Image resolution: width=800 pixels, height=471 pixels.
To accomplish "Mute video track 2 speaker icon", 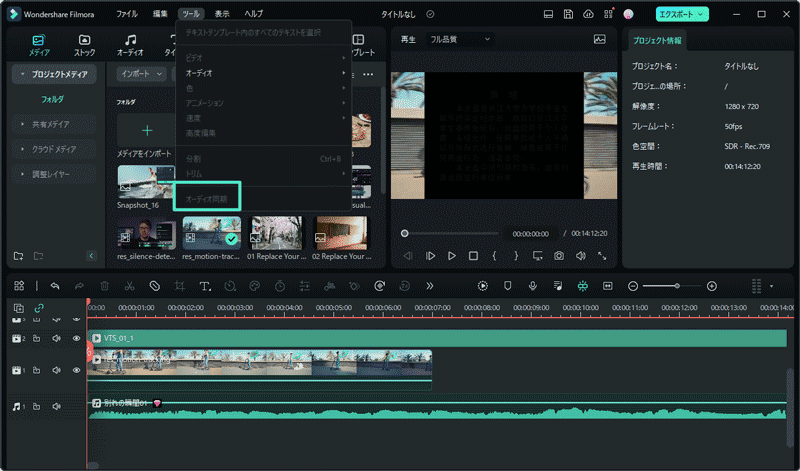I will 56,338.
